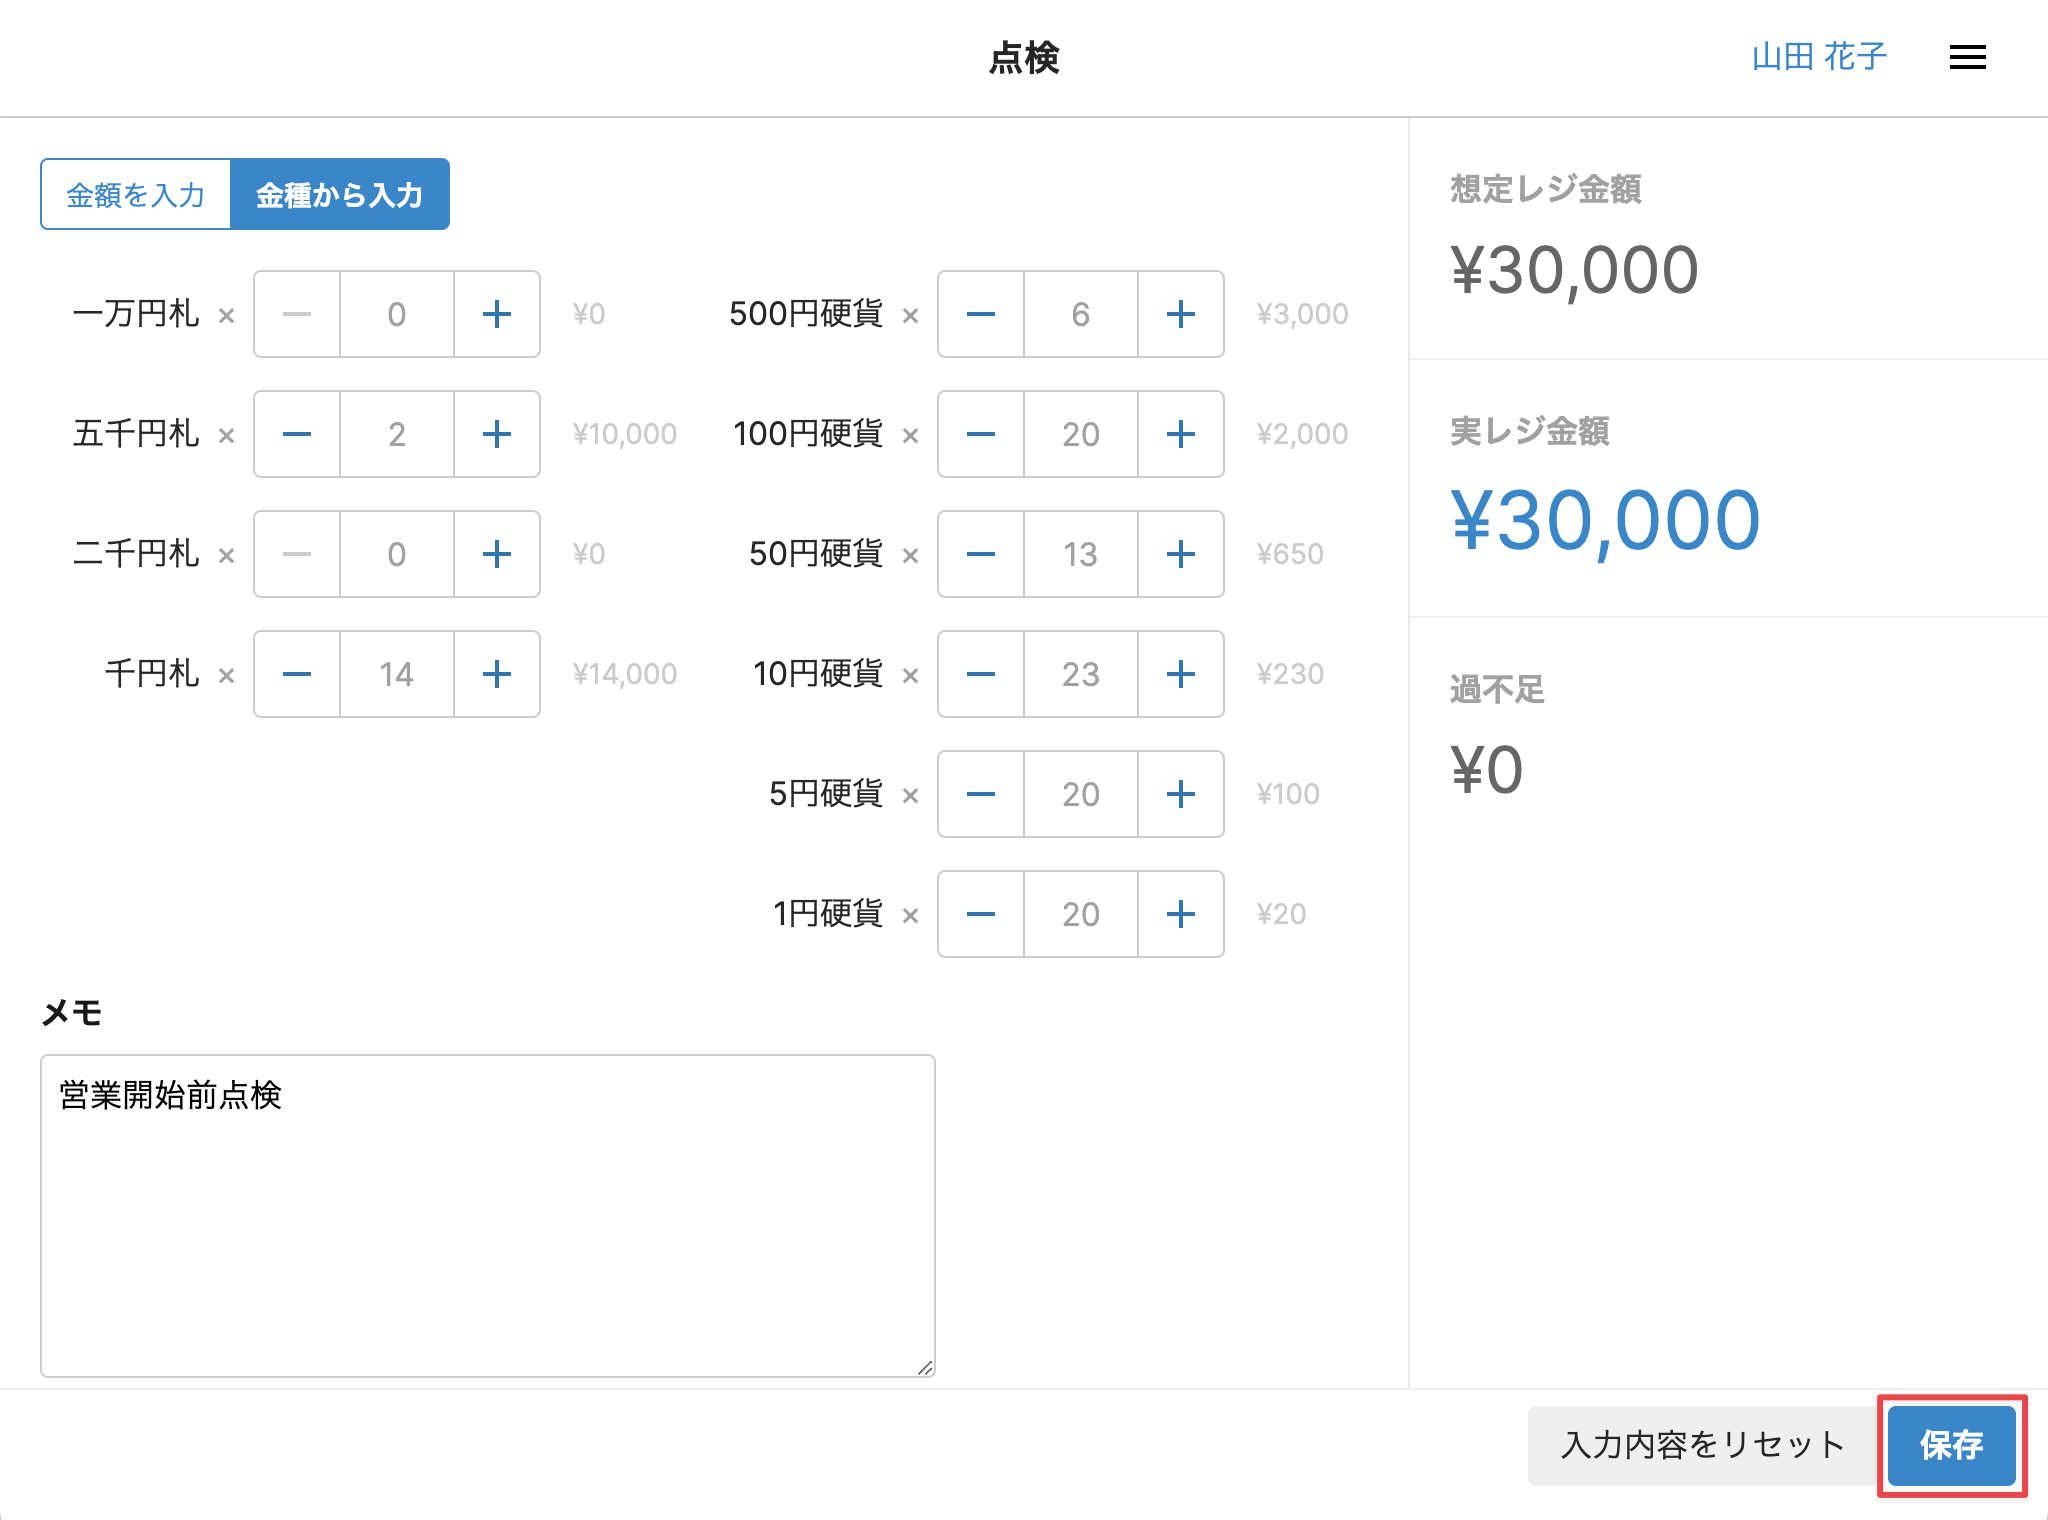Decrease the 千円札 count with minus
This screenshot has width=2048, height=1520.
297,674
